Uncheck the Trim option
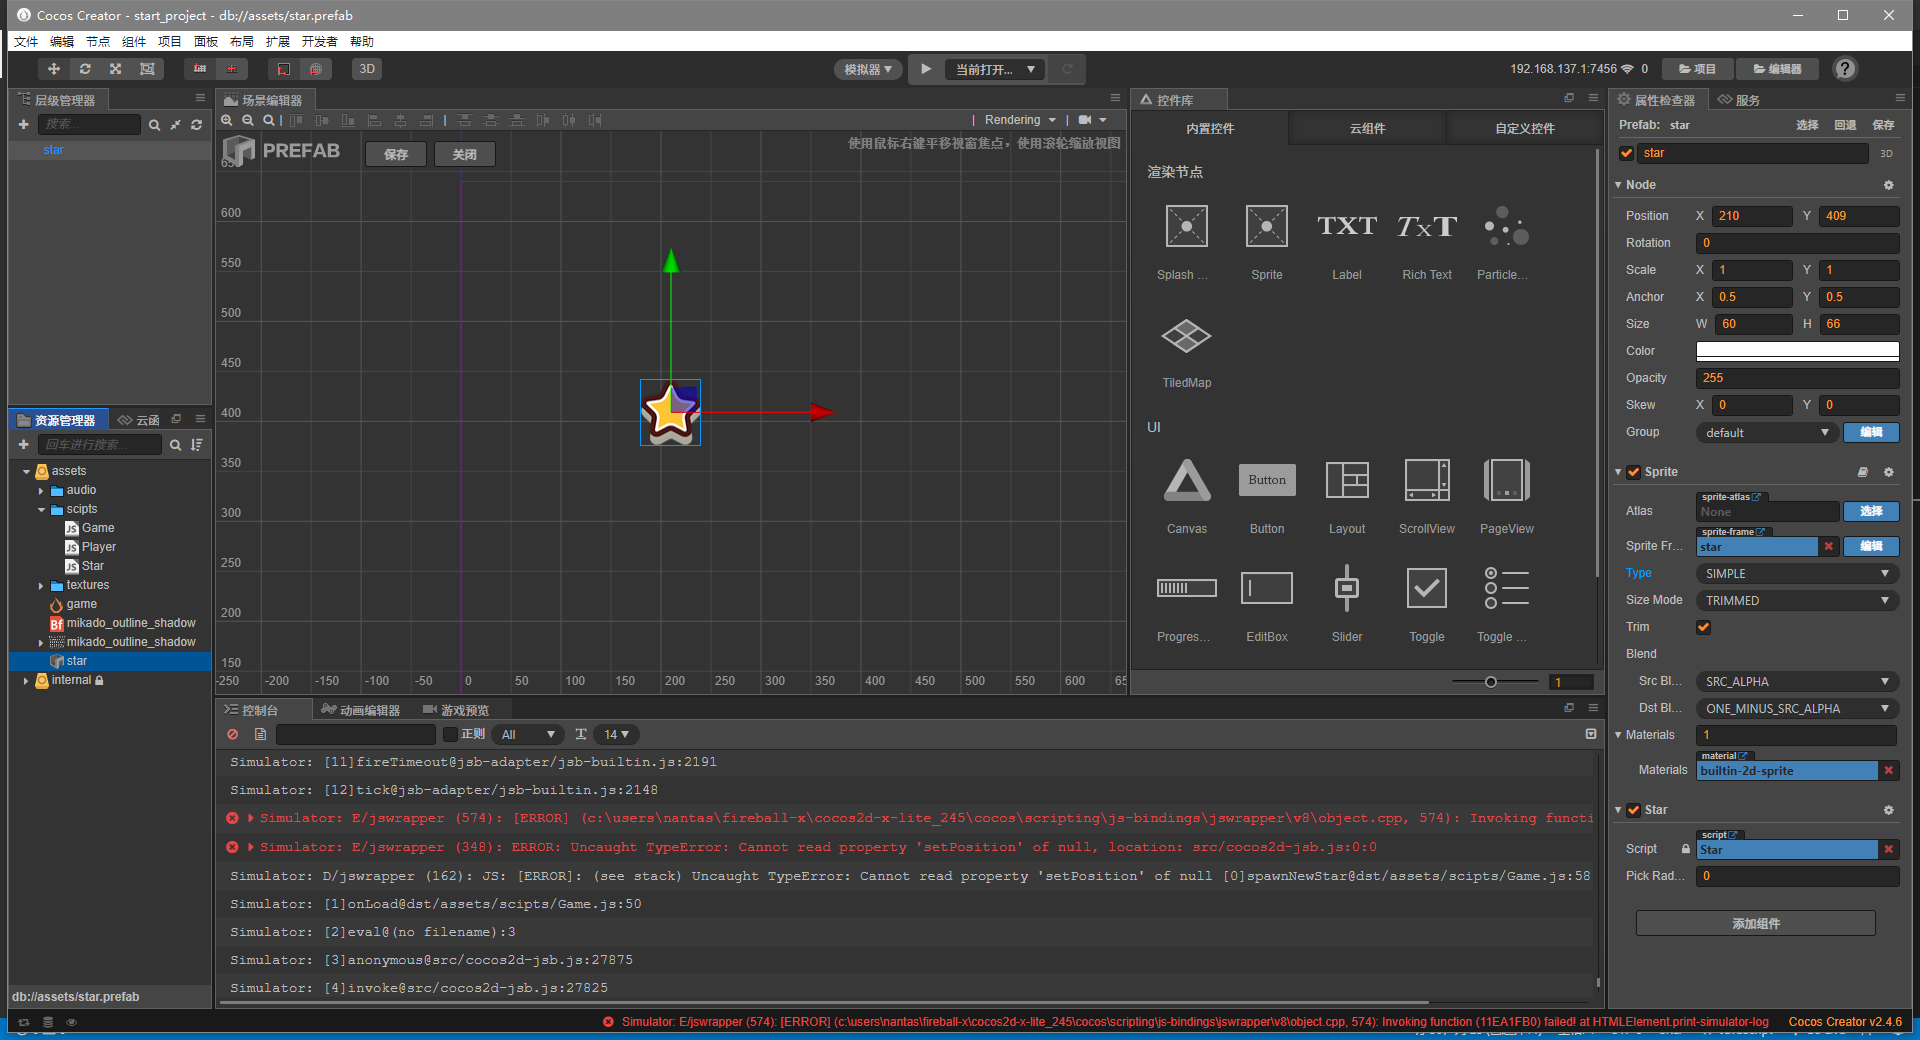The width and height of the screenshot is (1920, 1040). point(1703,627)
